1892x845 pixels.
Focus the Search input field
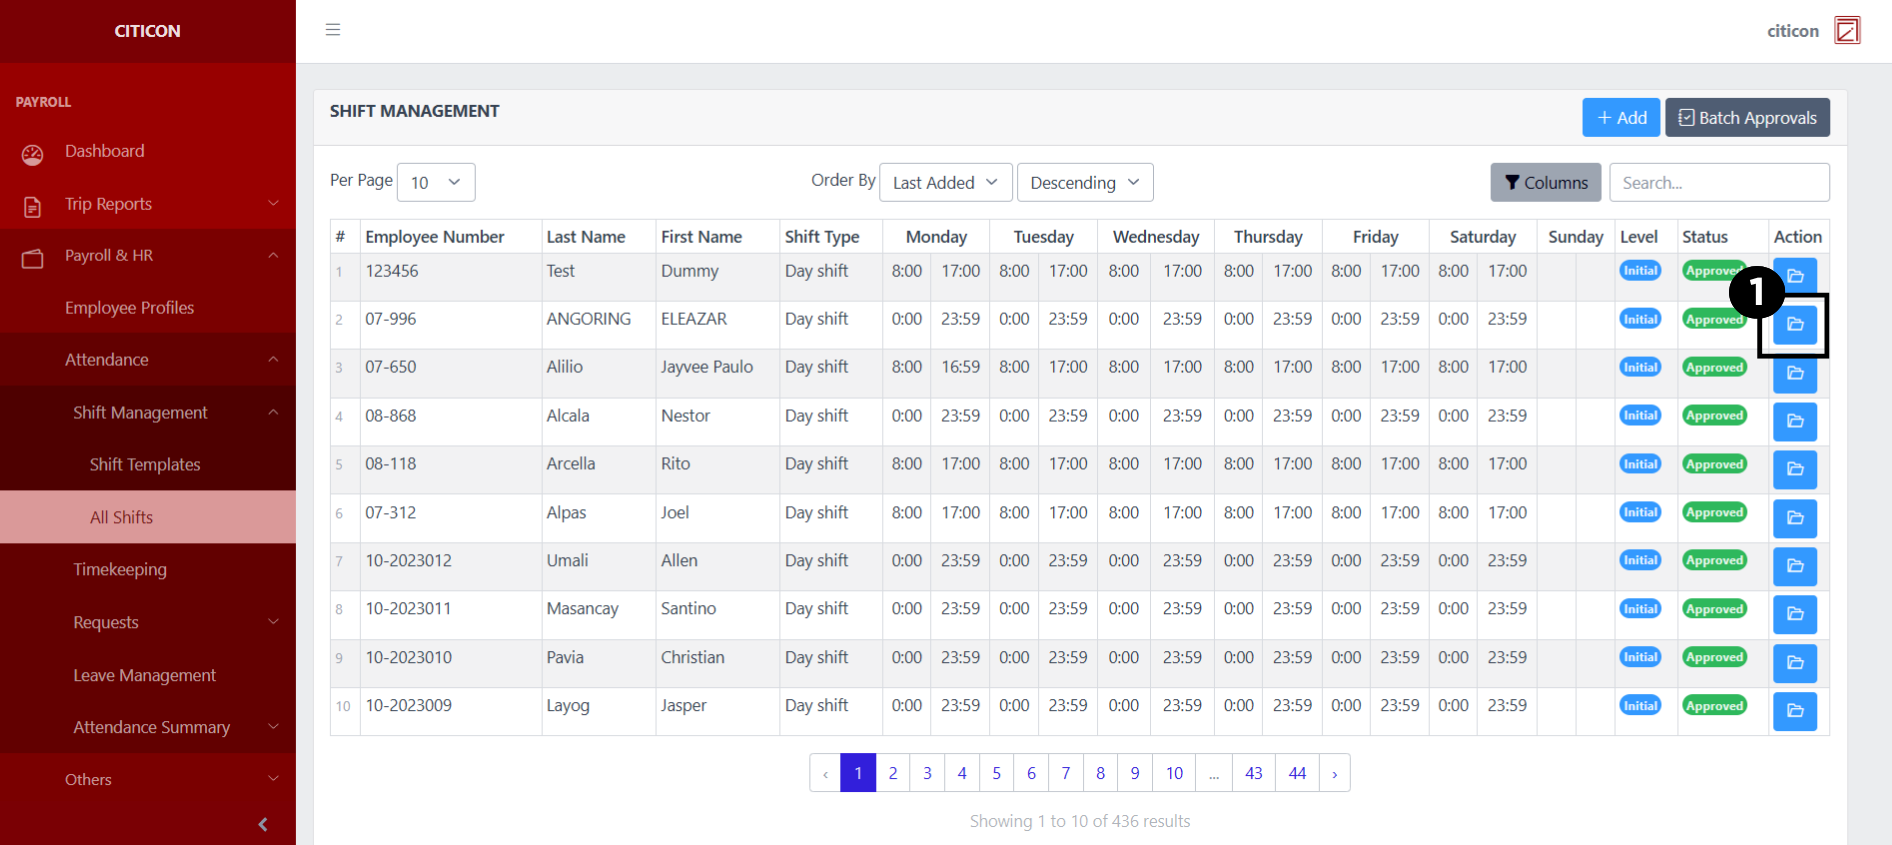click(1718, 182)
